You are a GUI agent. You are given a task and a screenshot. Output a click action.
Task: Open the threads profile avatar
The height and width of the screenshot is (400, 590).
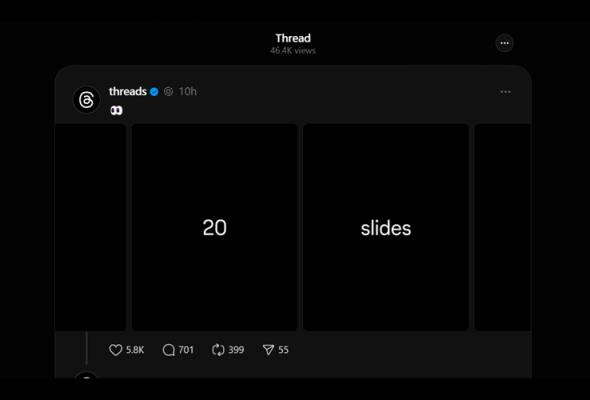point(87,100)
